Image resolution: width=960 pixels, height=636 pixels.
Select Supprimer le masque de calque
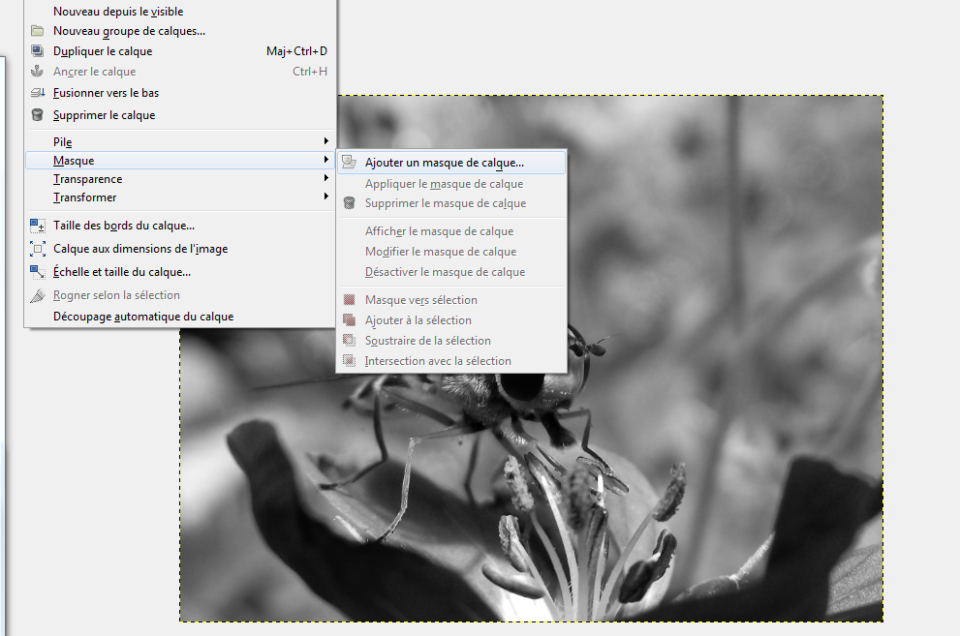[451, 203]
